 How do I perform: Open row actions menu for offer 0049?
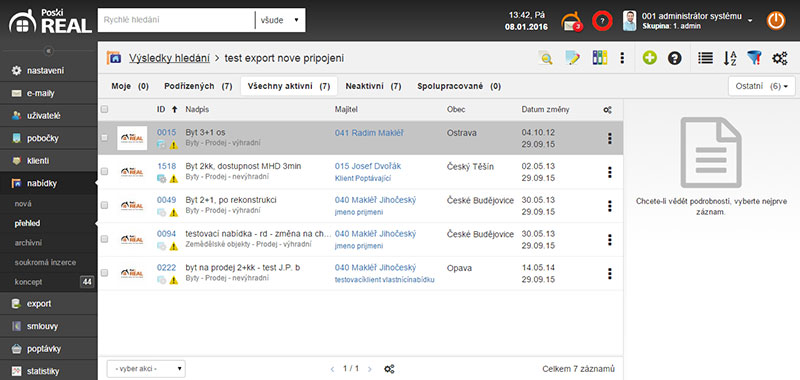coord(609,206)
